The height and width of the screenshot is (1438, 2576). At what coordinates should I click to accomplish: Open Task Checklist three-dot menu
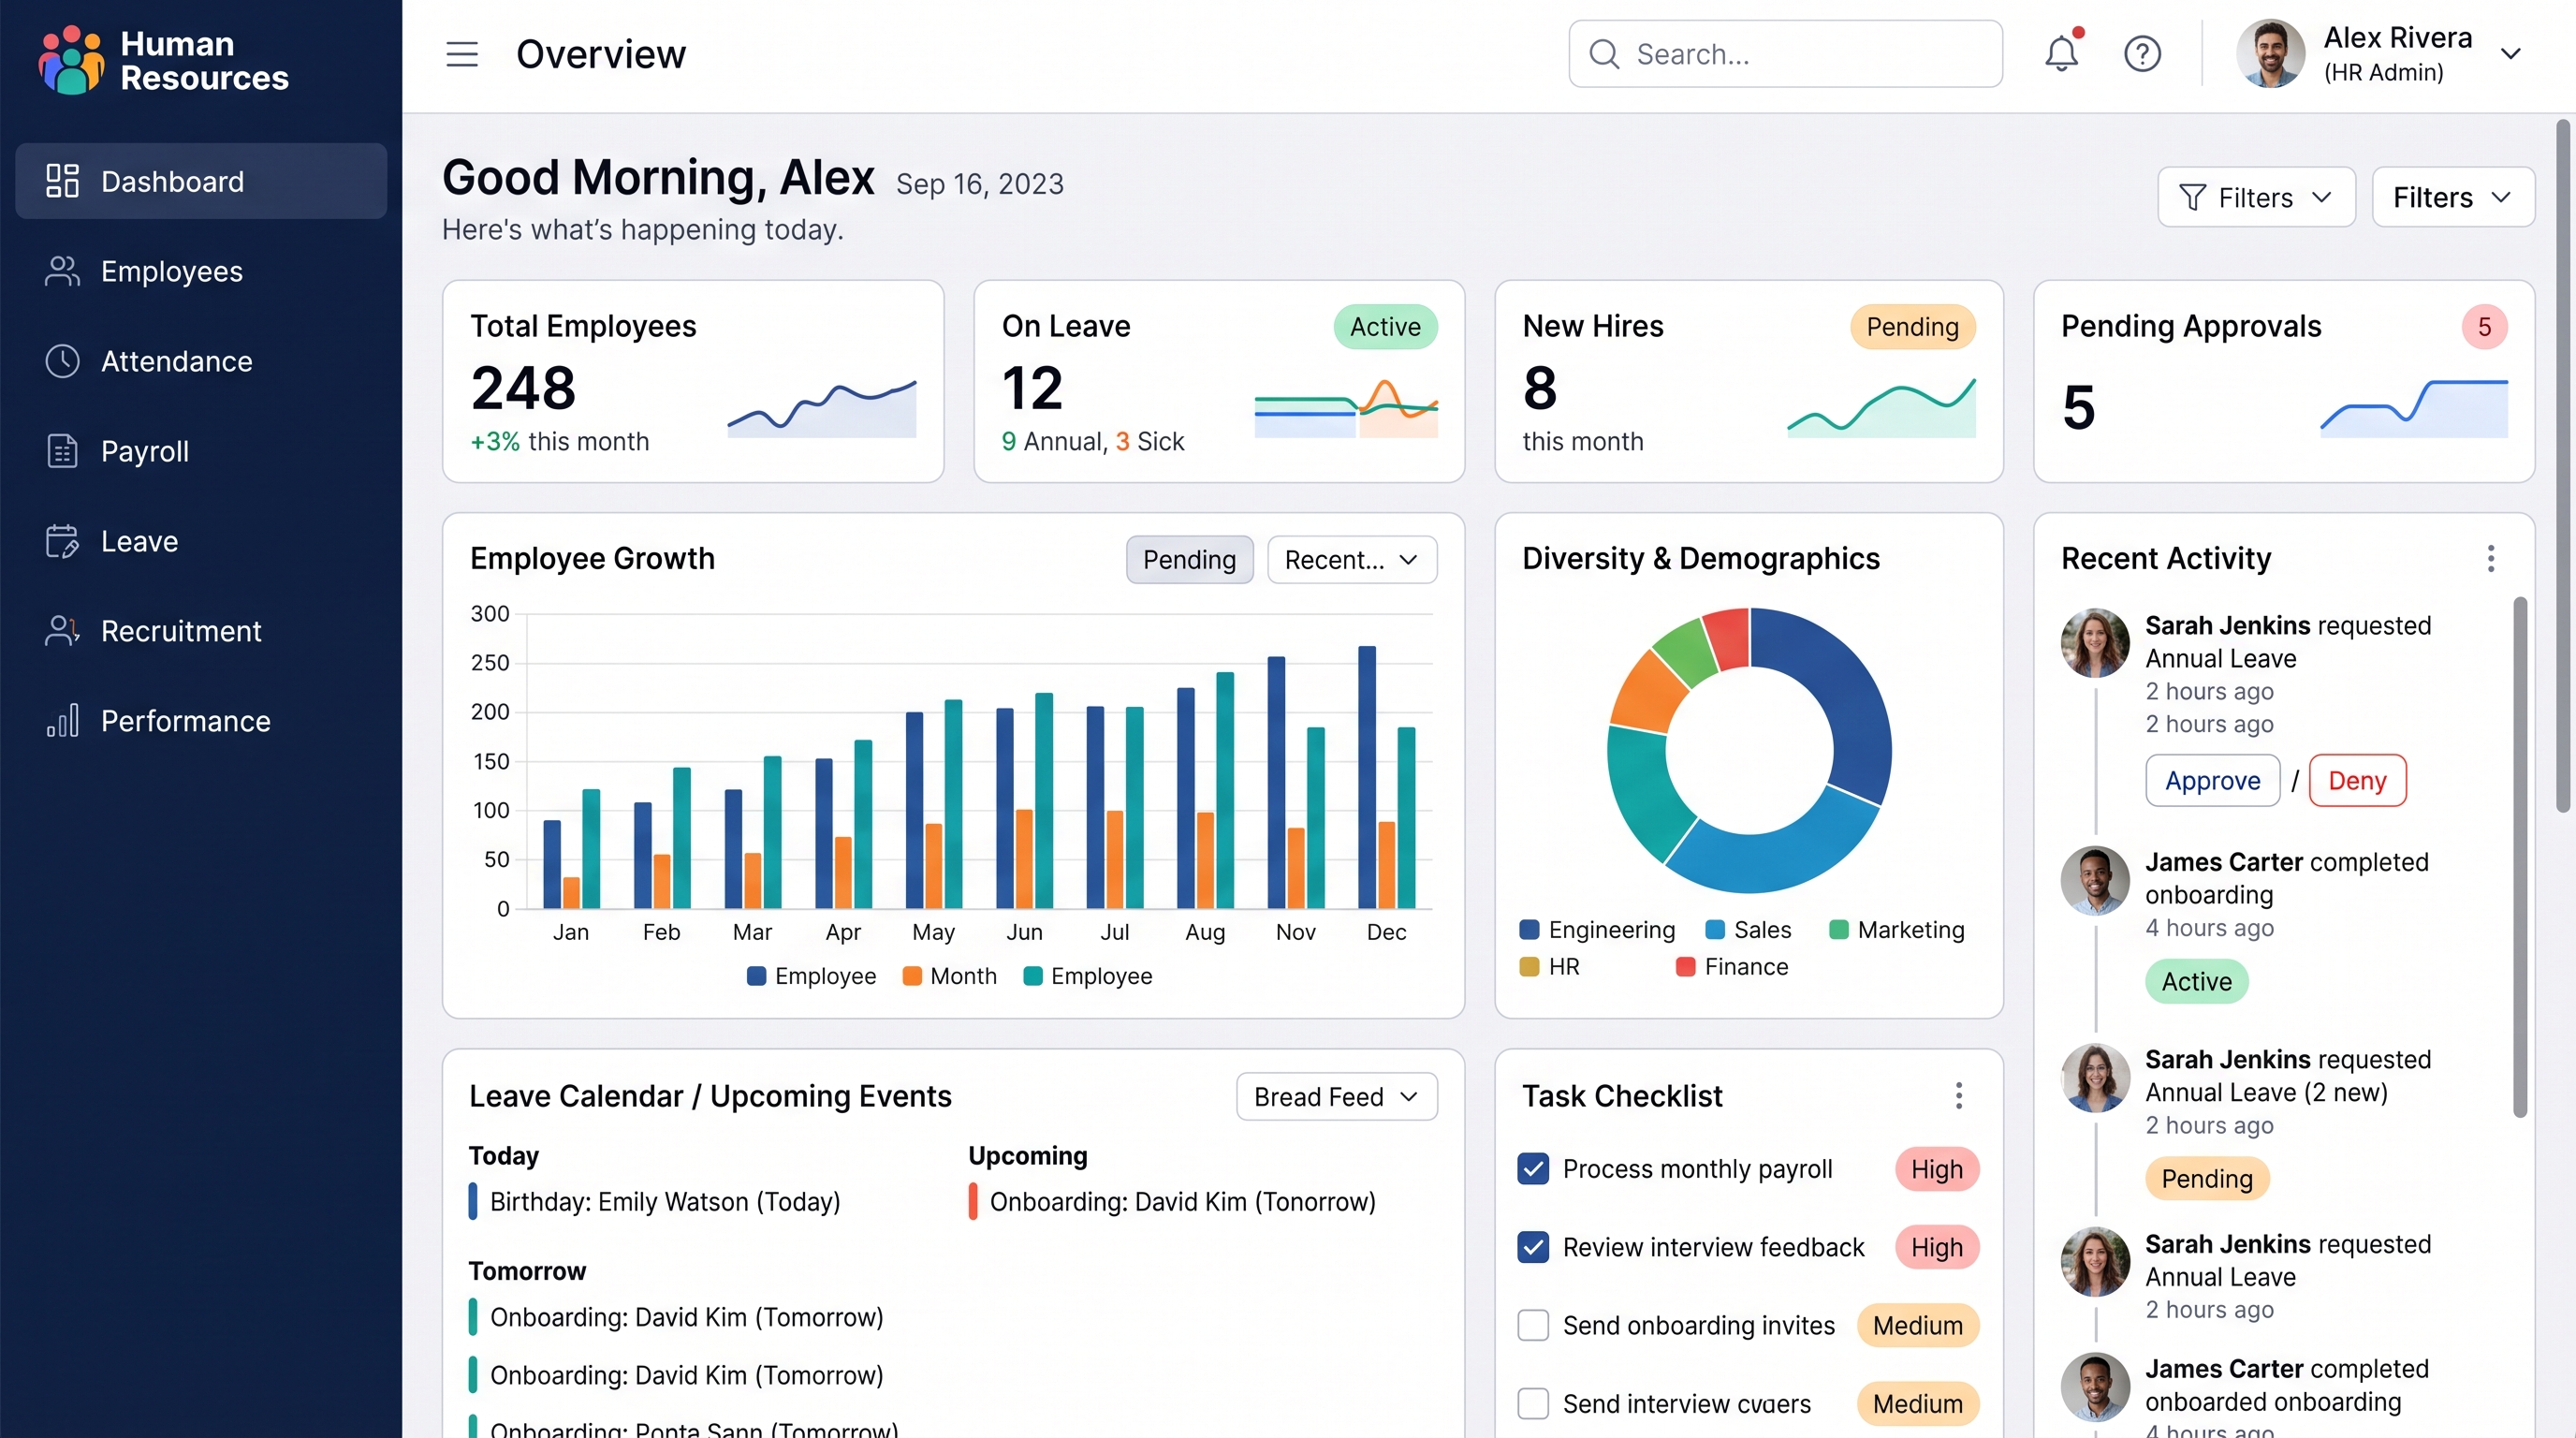[x=1958, y=1095]
